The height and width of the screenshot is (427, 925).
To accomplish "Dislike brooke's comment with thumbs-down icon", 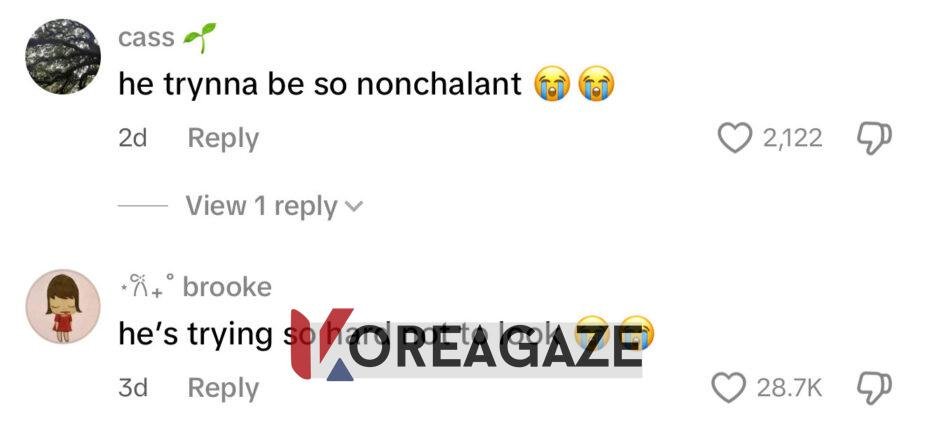I will tap(874, 389).
